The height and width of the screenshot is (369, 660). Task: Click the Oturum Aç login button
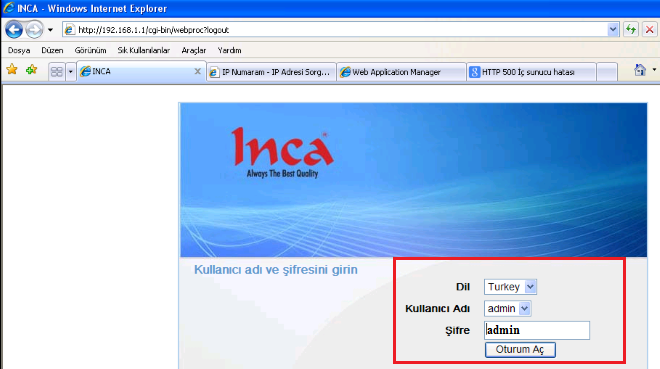coord(520,350)
